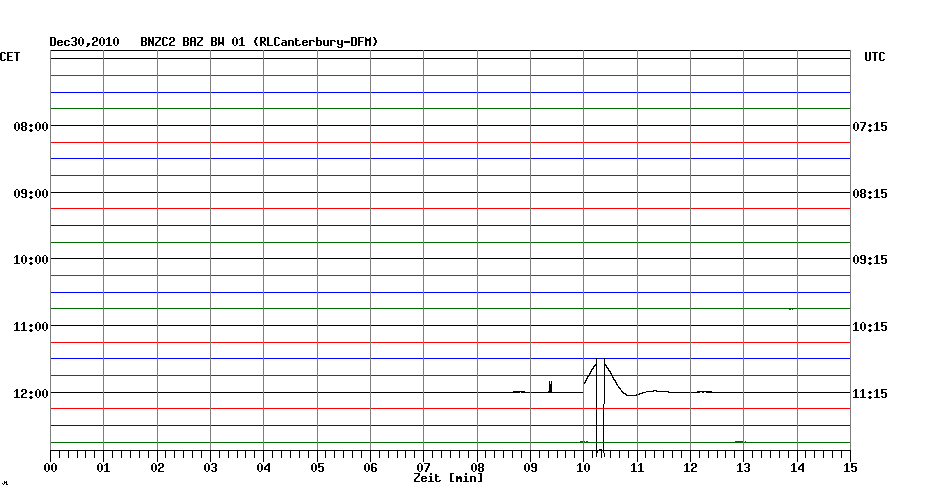
Task: Select the 00 minute tick label
Action: coord(51,467)
